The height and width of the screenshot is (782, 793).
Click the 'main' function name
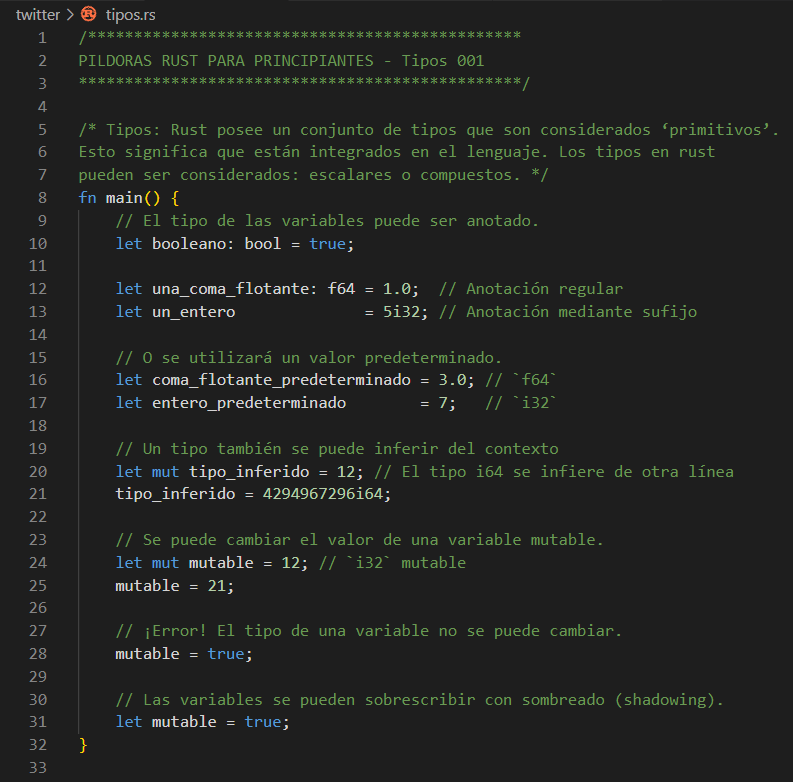124,198
